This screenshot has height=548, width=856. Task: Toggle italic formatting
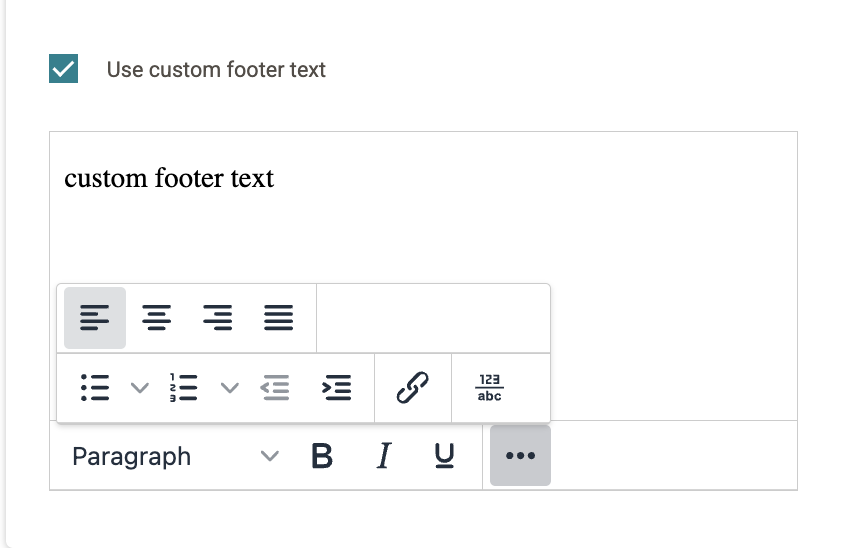pos(384,456)
